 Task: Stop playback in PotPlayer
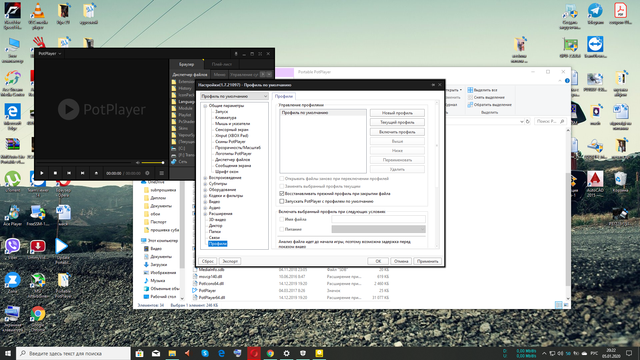(x=56, y=173)
